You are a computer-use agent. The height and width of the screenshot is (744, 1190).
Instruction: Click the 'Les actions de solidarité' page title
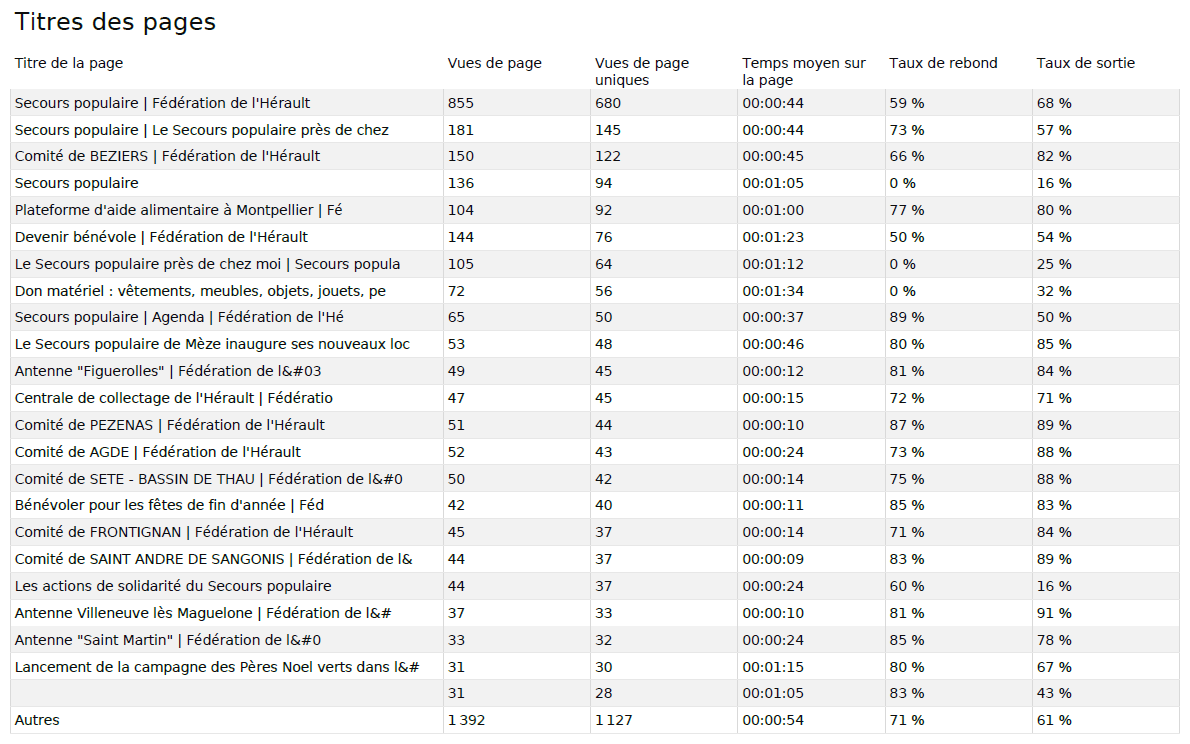172,586
